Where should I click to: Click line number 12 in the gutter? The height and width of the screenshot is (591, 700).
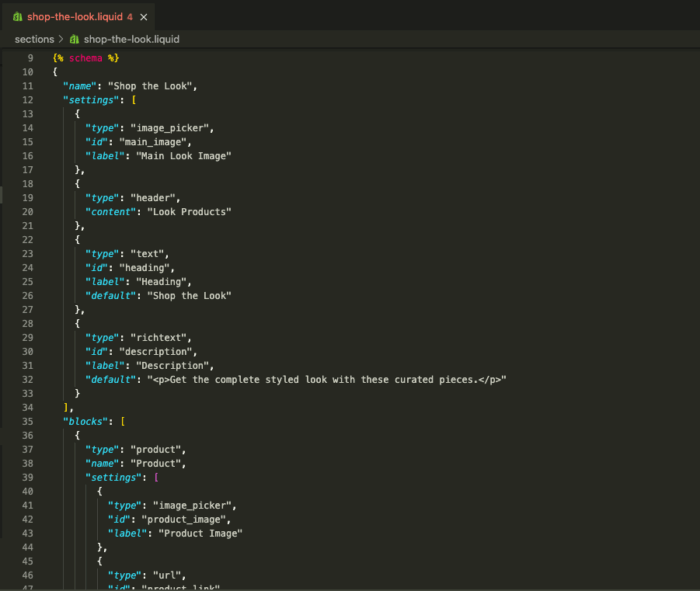[28, 100]
